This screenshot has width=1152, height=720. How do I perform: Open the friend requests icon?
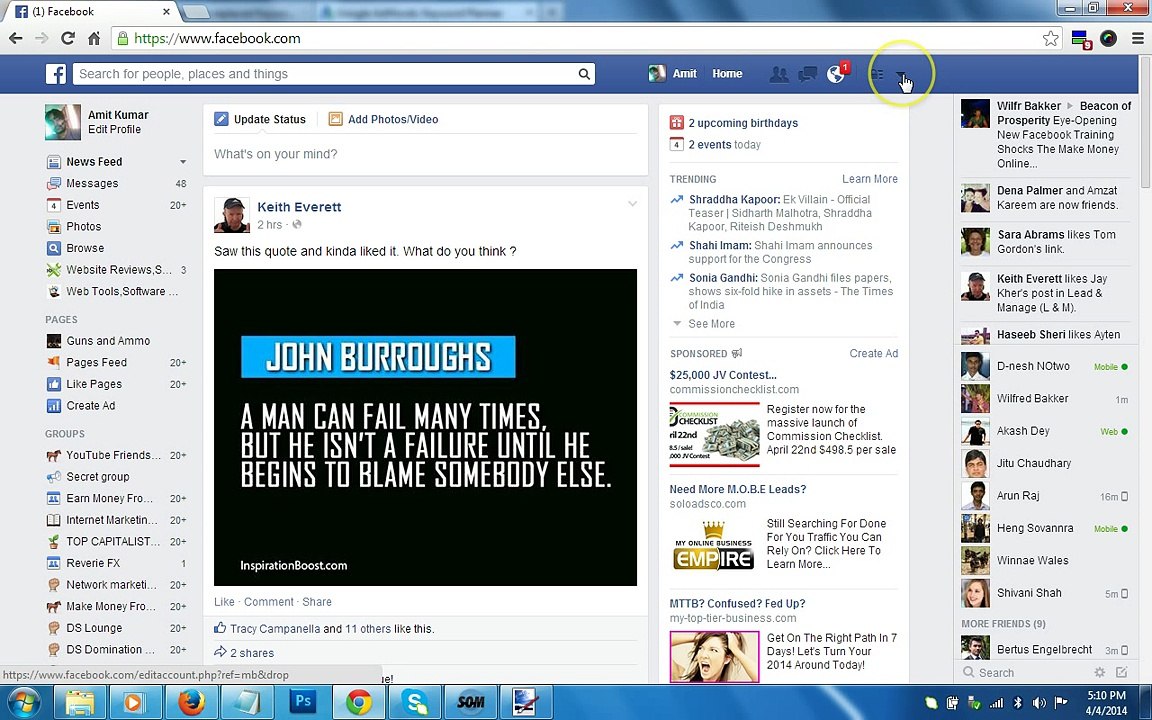pyautogui.click(x=779, y=73)
